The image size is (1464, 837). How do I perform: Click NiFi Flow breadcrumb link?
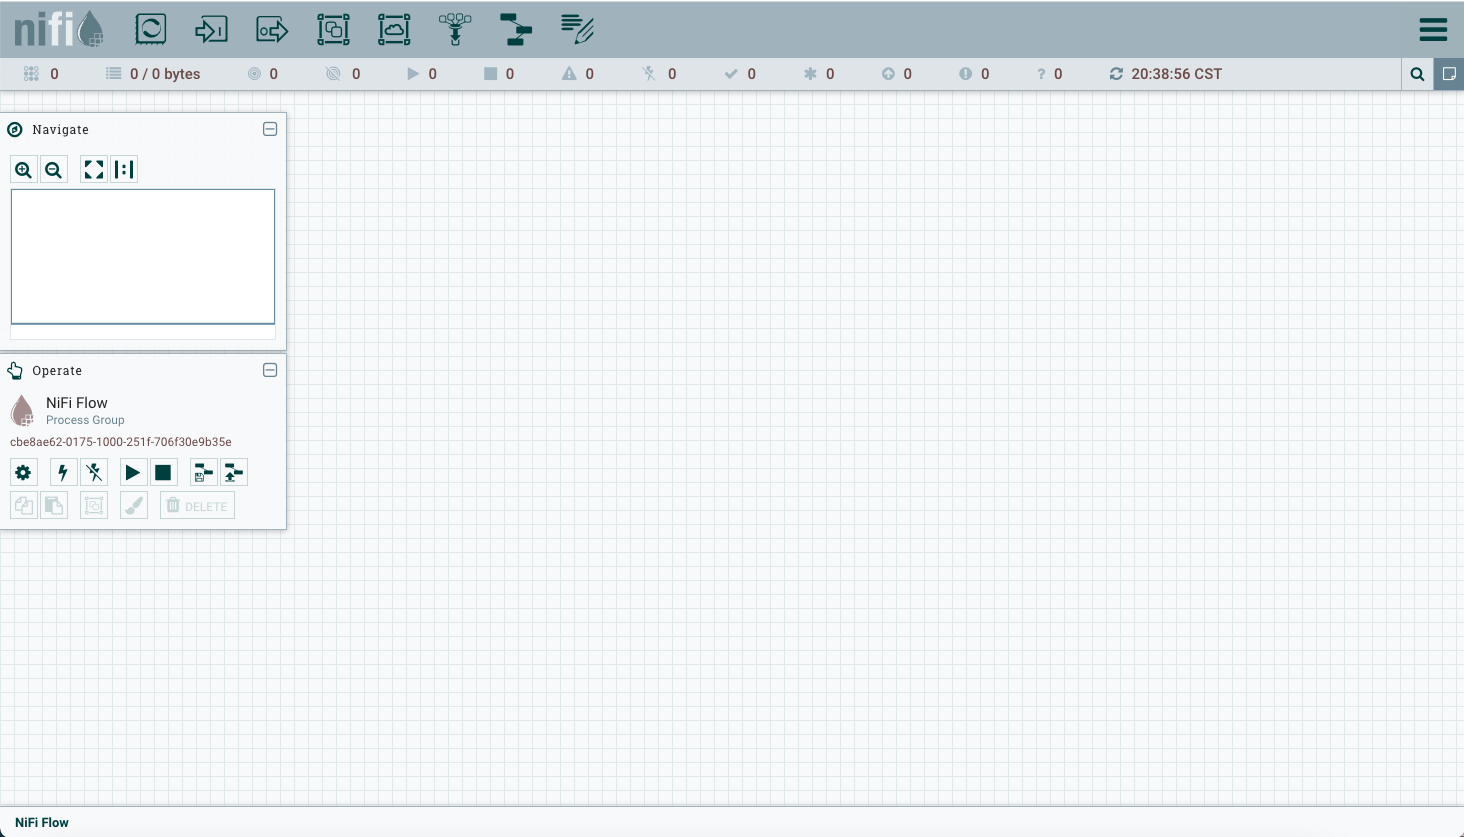[x=42, y=822]
